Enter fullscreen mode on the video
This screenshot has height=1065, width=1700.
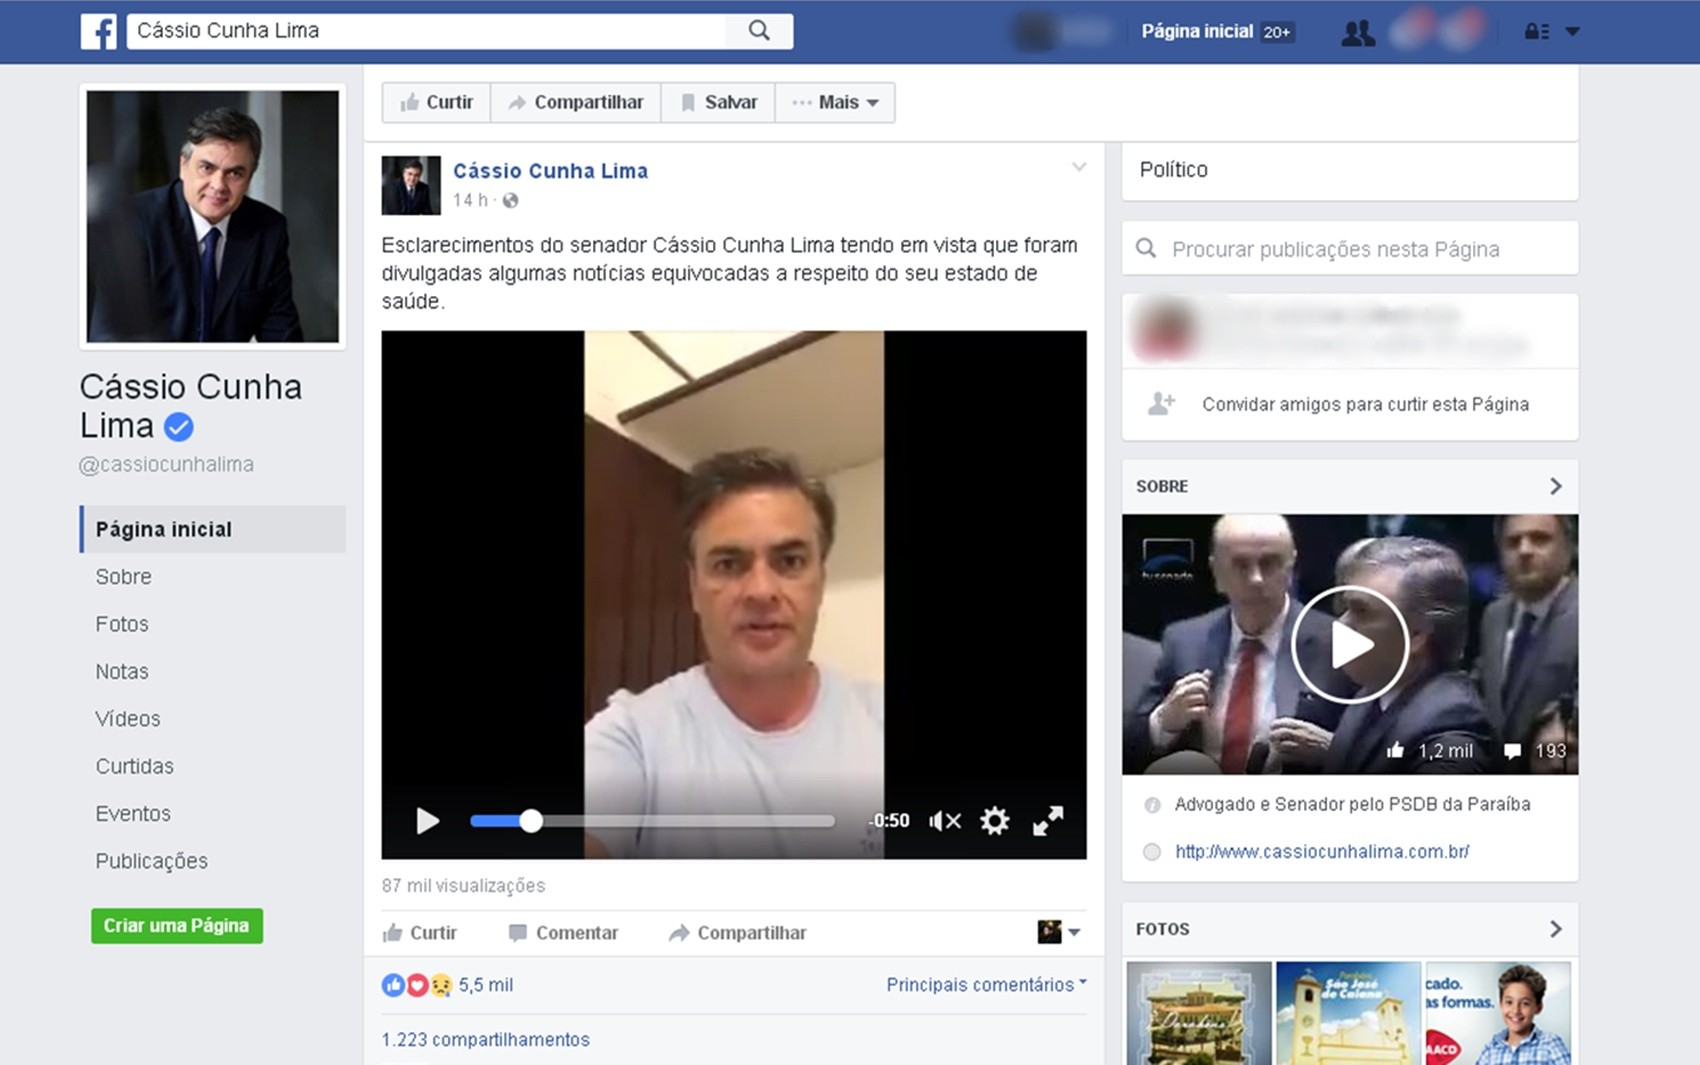(1047, 820)
